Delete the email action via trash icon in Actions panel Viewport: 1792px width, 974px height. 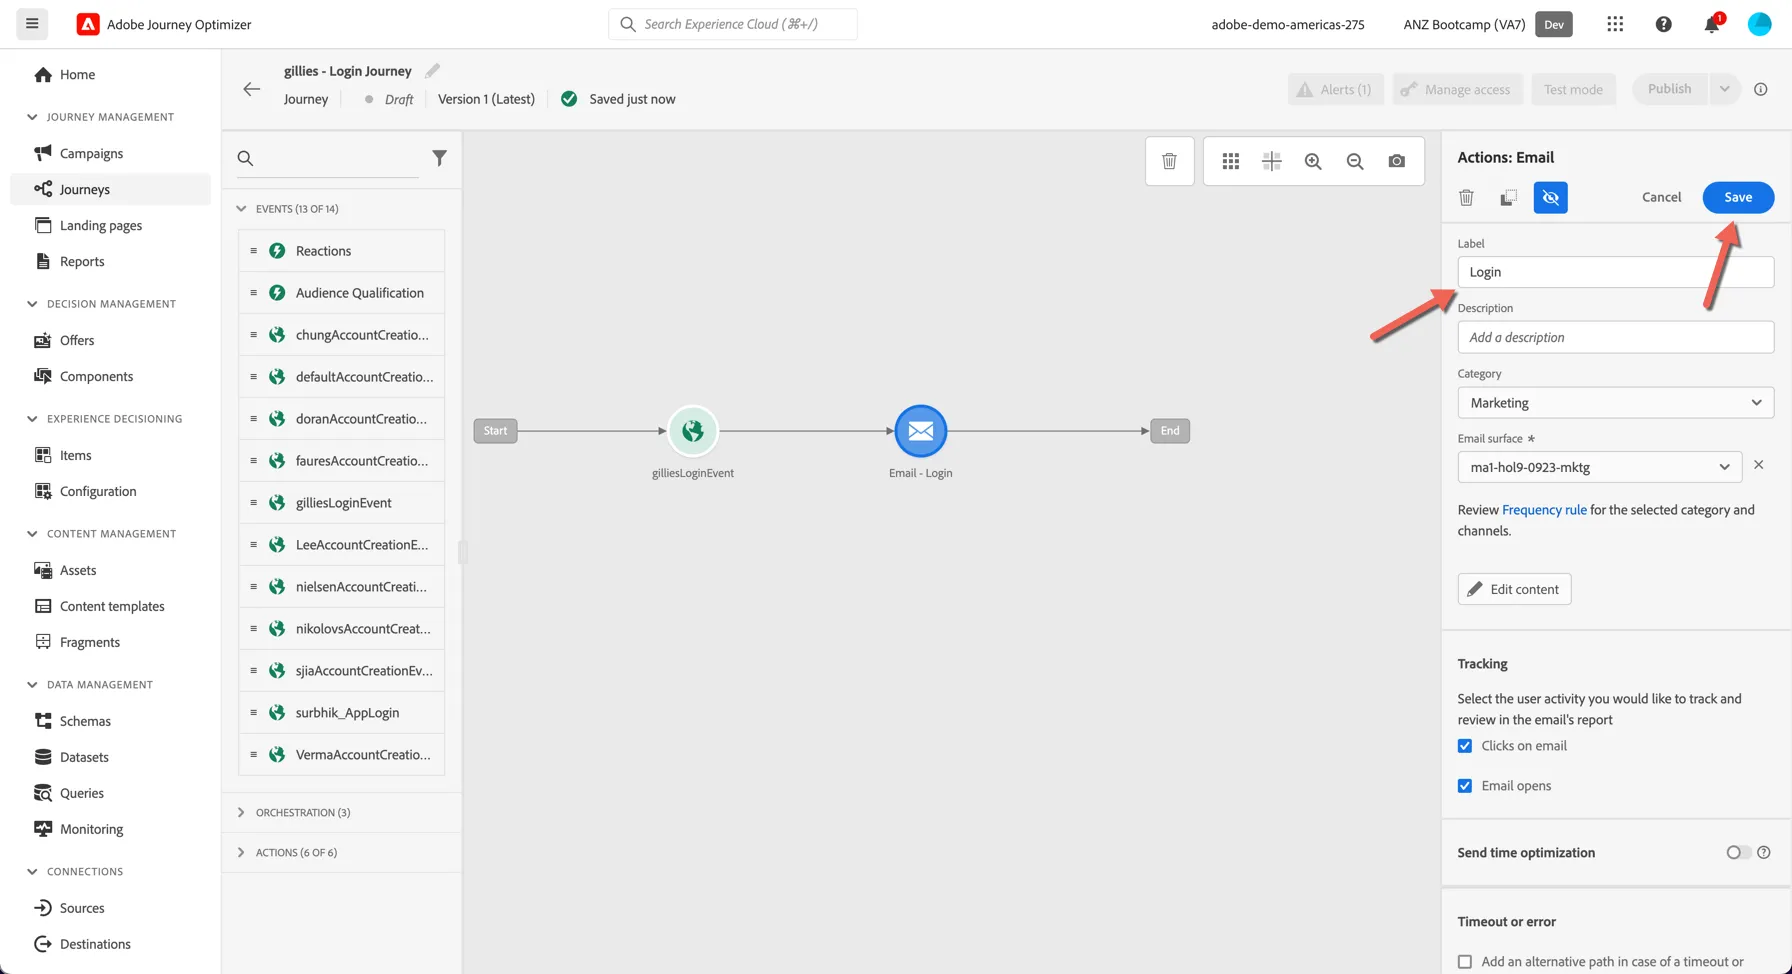pyautogui.click(x=1466, y=198)
